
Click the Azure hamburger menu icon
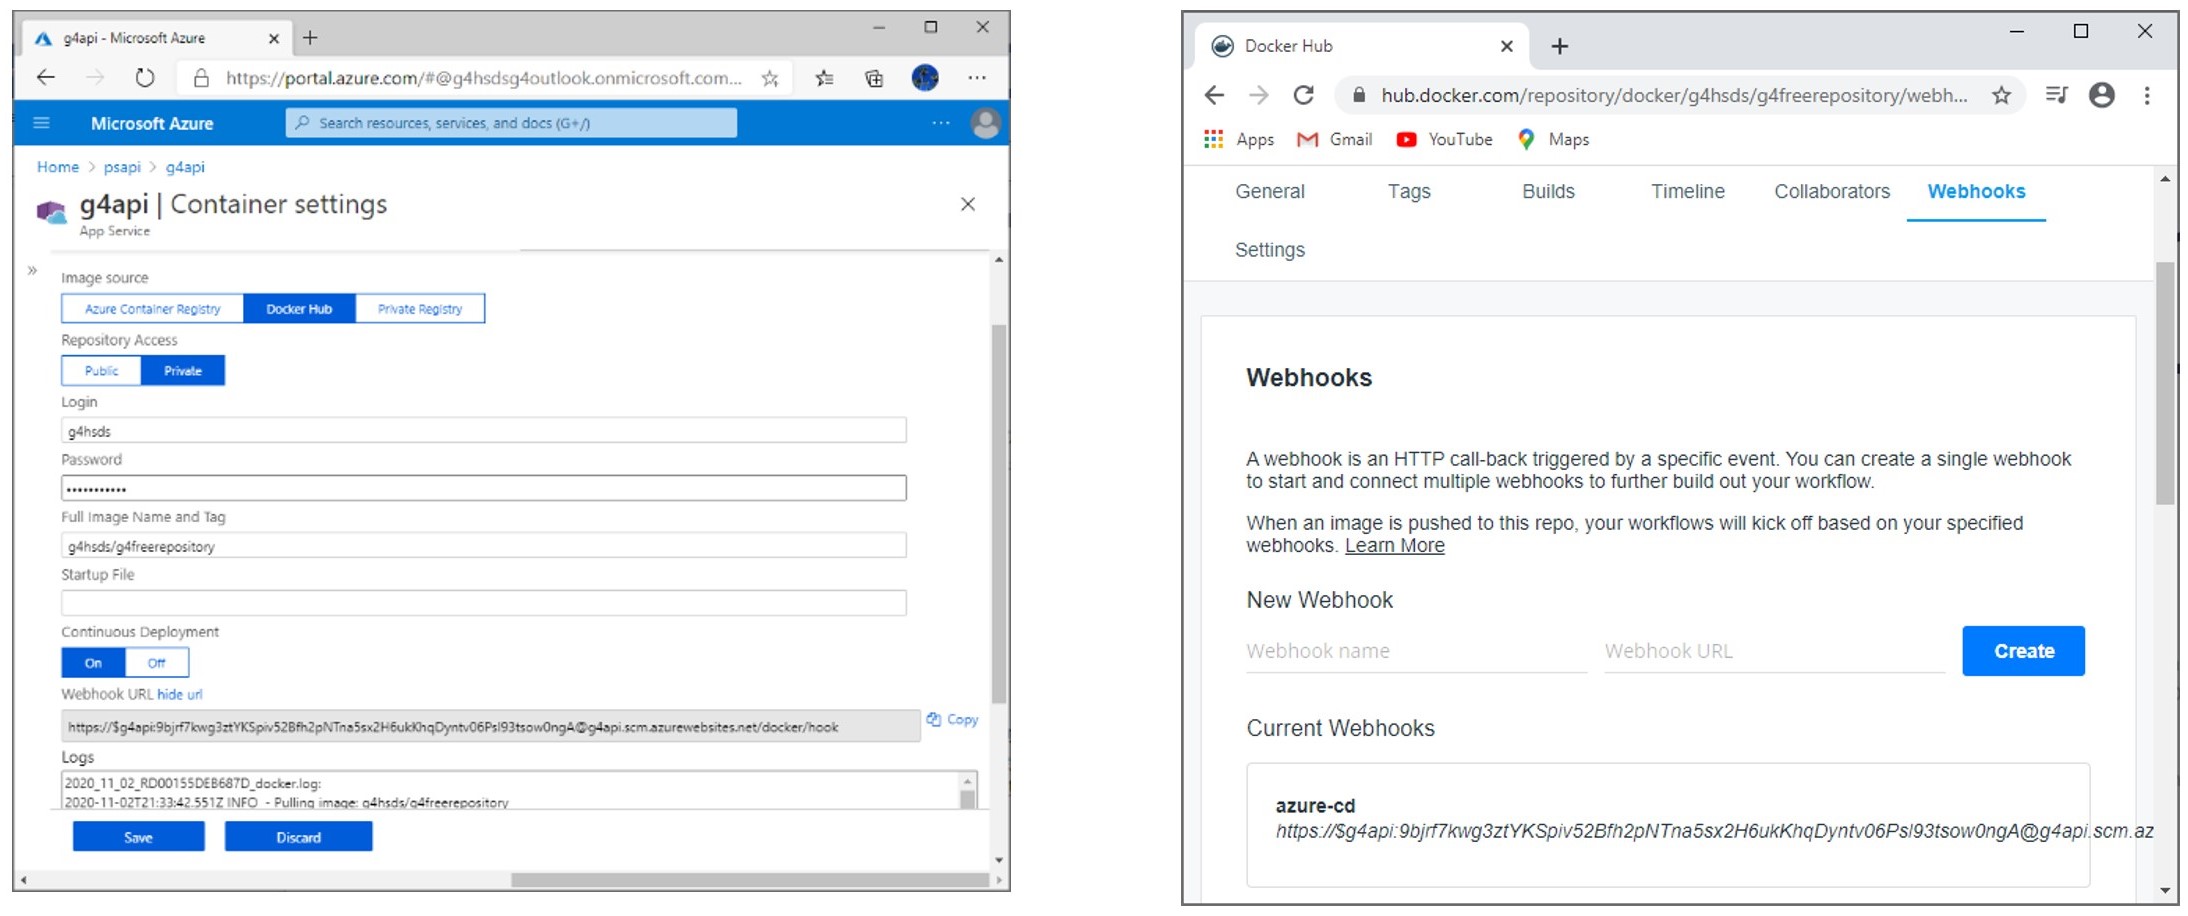(x=41, y=123)
